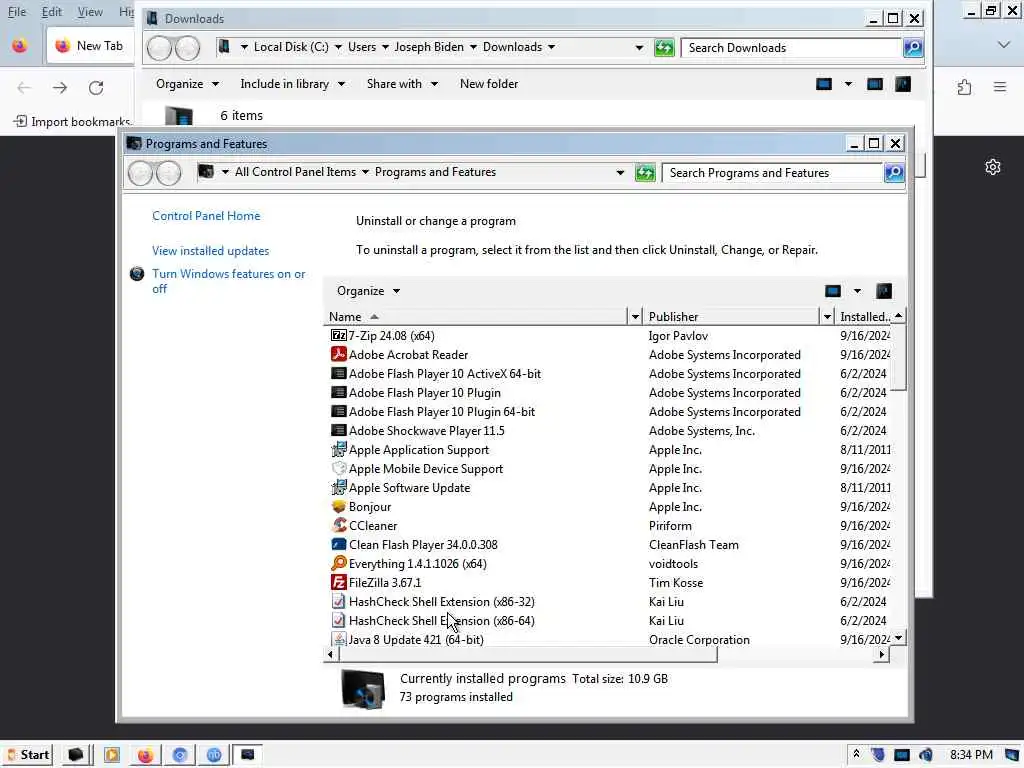1024x768 pixels.
Task: Select the Apple Software Update row
Action: click(607, 488)
